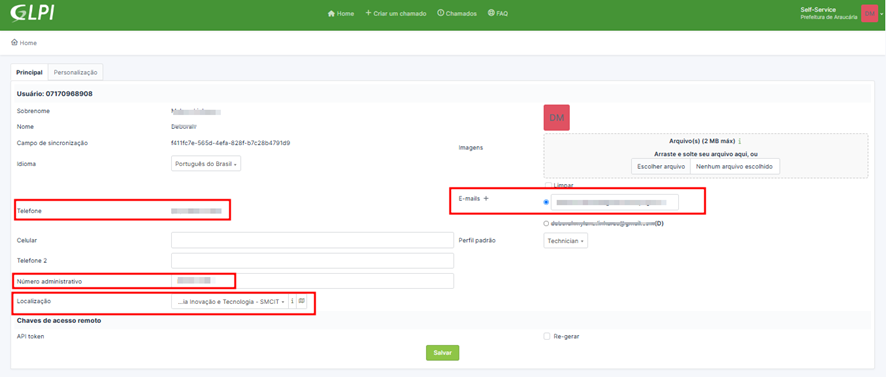The height and width of the screenshot is (377, 886).
Task: Open Home in the top navigation
Action: pos(341,13)
